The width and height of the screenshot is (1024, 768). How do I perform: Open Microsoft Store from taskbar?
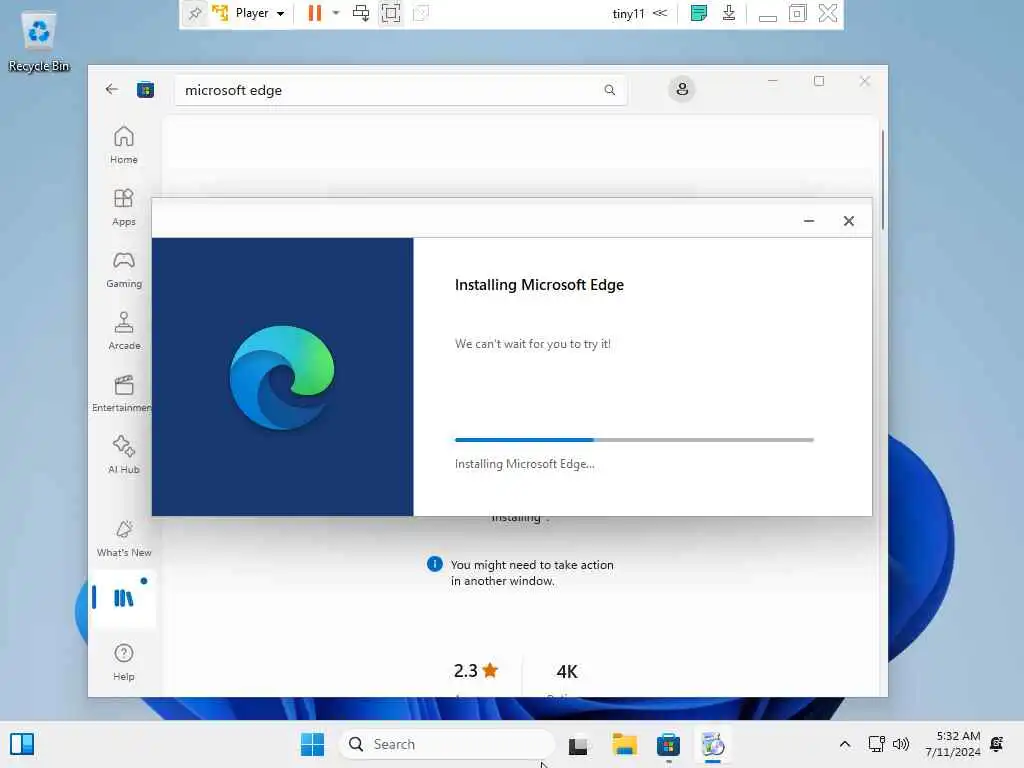click(x=668, y=744)
